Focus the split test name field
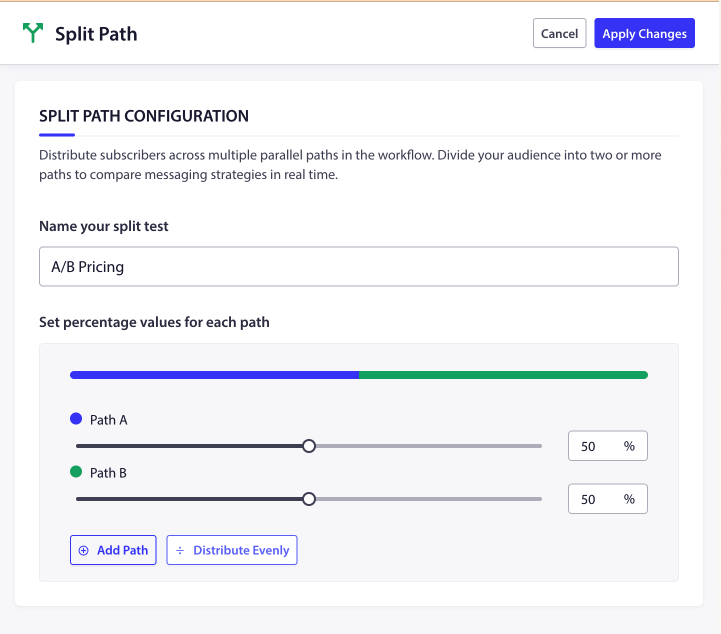Image resolution: width=721 pixels, height=634 pixels. (358, 267)
